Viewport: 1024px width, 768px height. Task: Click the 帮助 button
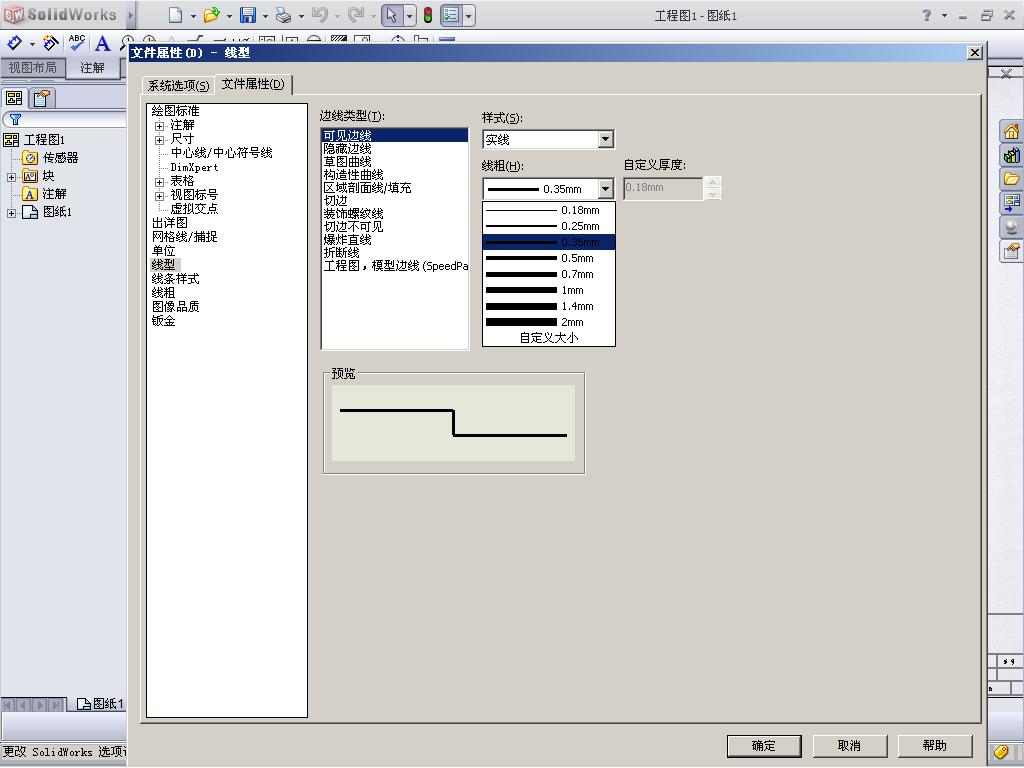(935, 746)
